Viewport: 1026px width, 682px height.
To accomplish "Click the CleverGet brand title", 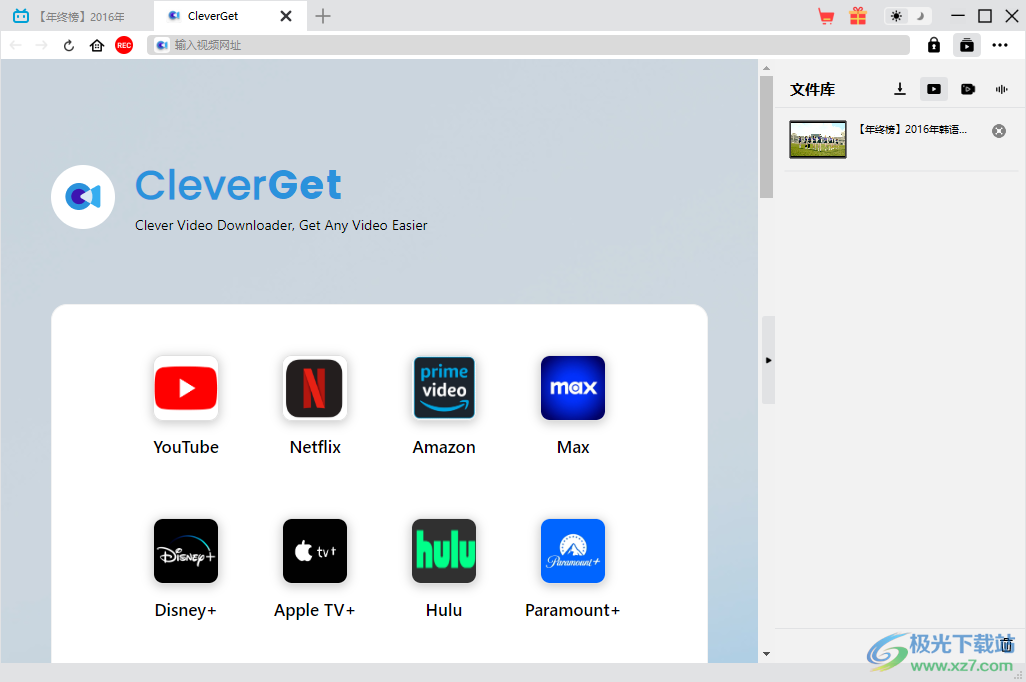I will pyautogui.click(x=238, y=185).
